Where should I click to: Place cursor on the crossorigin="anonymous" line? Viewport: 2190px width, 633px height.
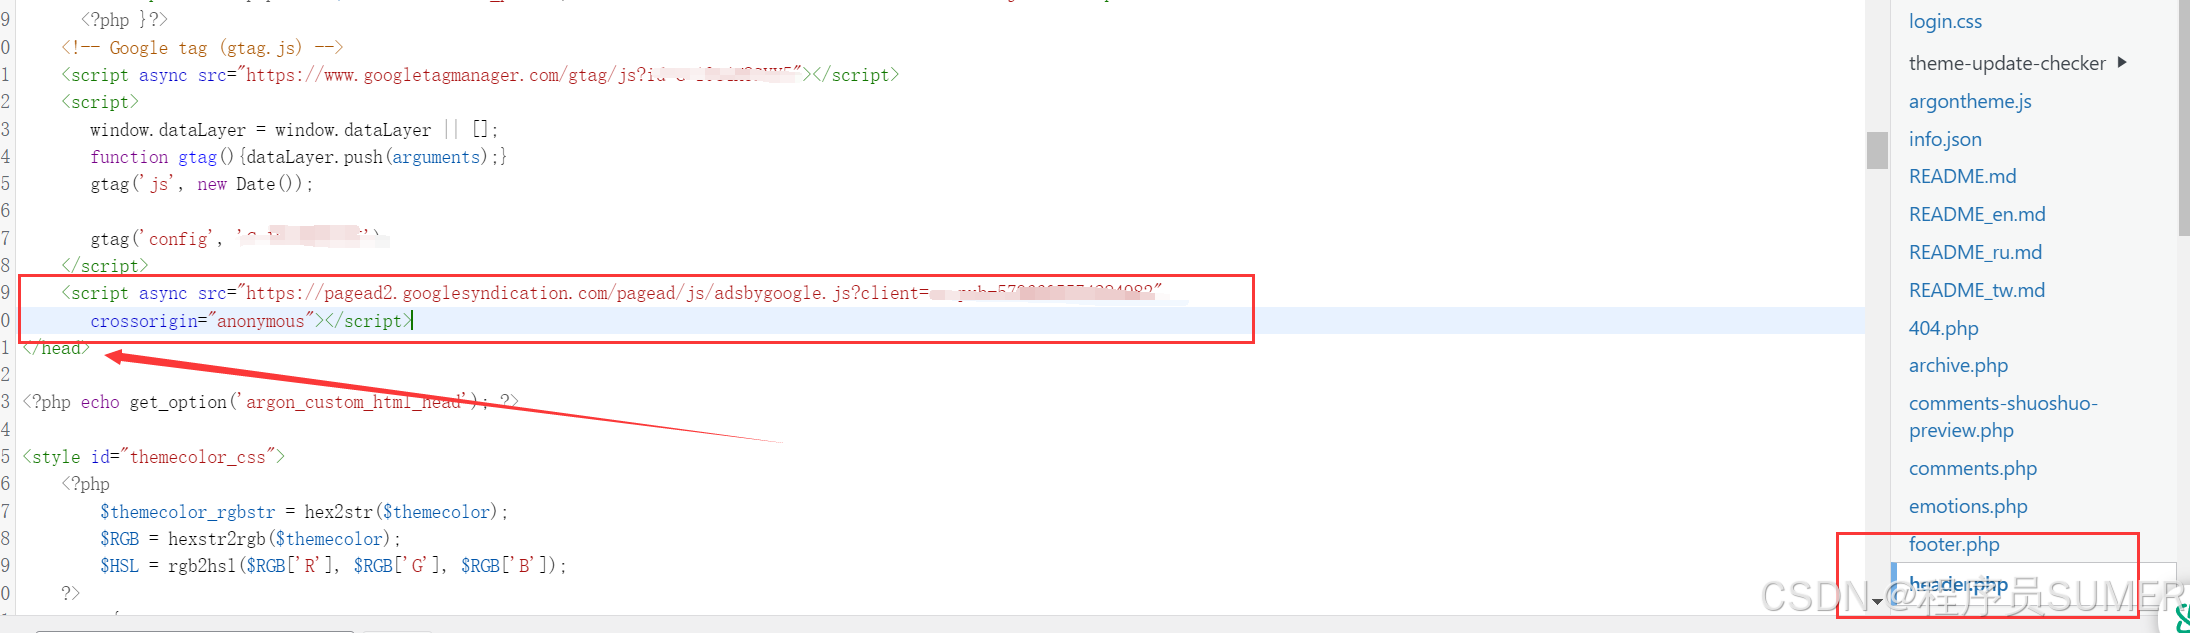click(251, 321)
